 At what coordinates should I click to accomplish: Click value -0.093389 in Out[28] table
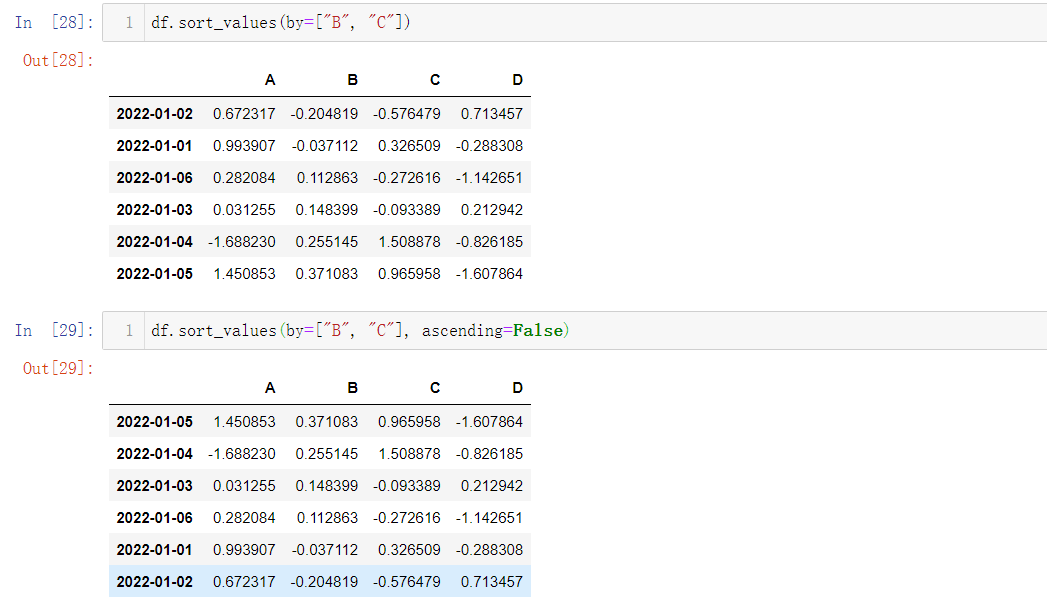[407, 210]
